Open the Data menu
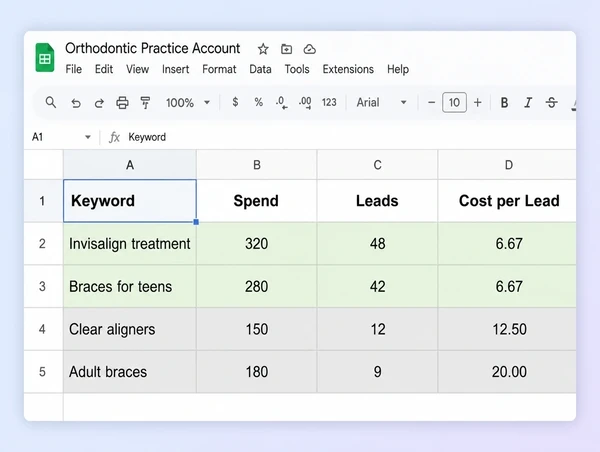 coord(260,69)
